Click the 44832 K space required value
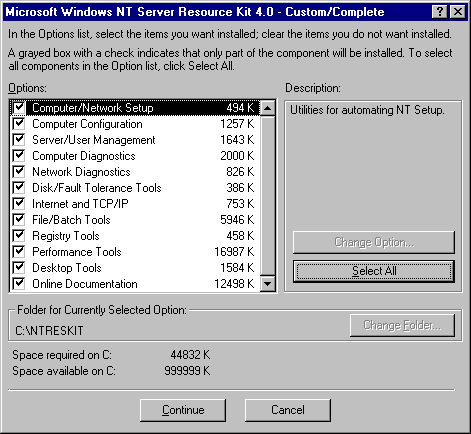 190,355
